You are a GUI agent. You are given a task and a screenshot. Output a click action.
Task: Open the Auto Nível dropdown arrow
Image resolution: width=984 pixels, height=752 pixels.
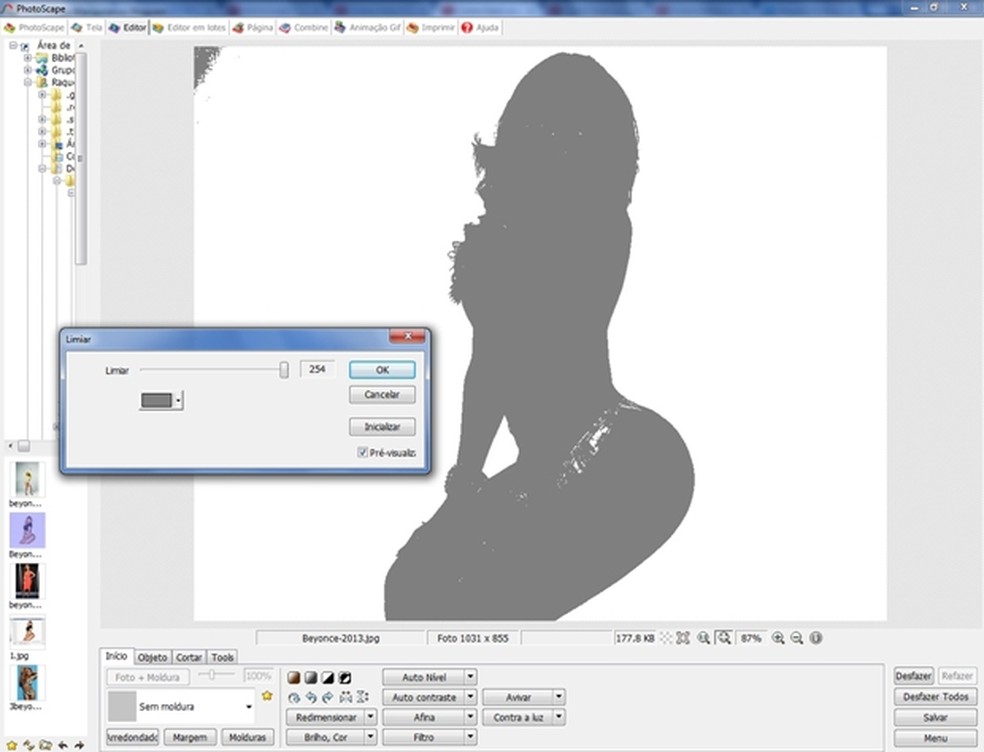(x=470, y=677)
